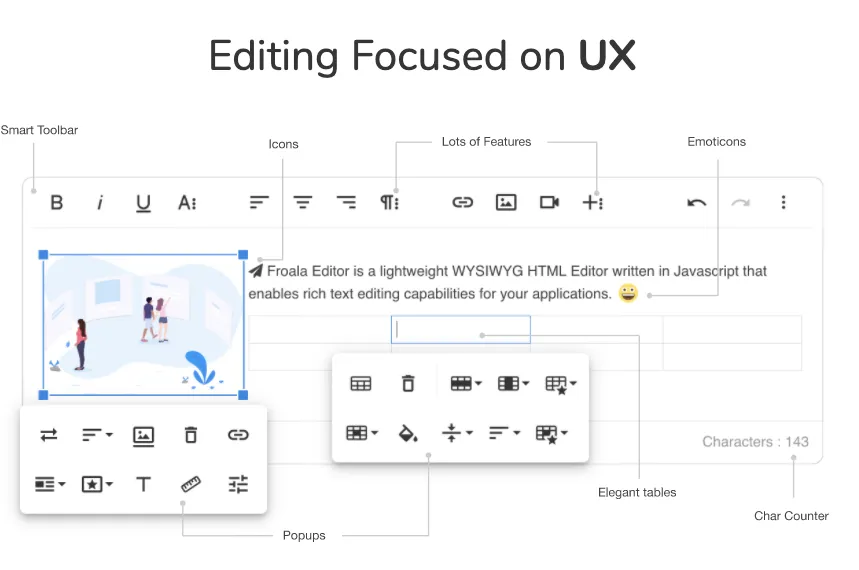Click the trash icon in table popup
Viewport: 859px width, 570px height.
(x=408, y=383)
